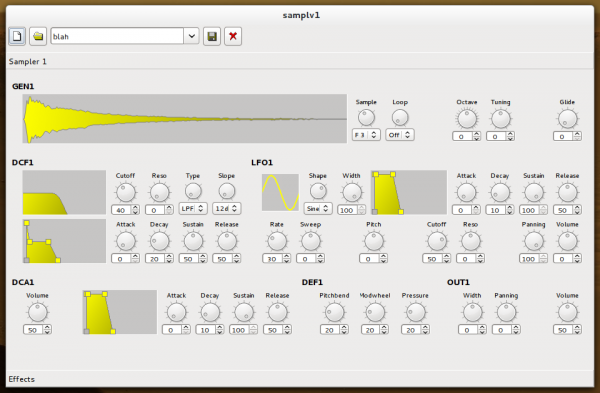
Task: Click the OUT1 Panning knob
Action: pyautogui.click(x=506, y=312)
